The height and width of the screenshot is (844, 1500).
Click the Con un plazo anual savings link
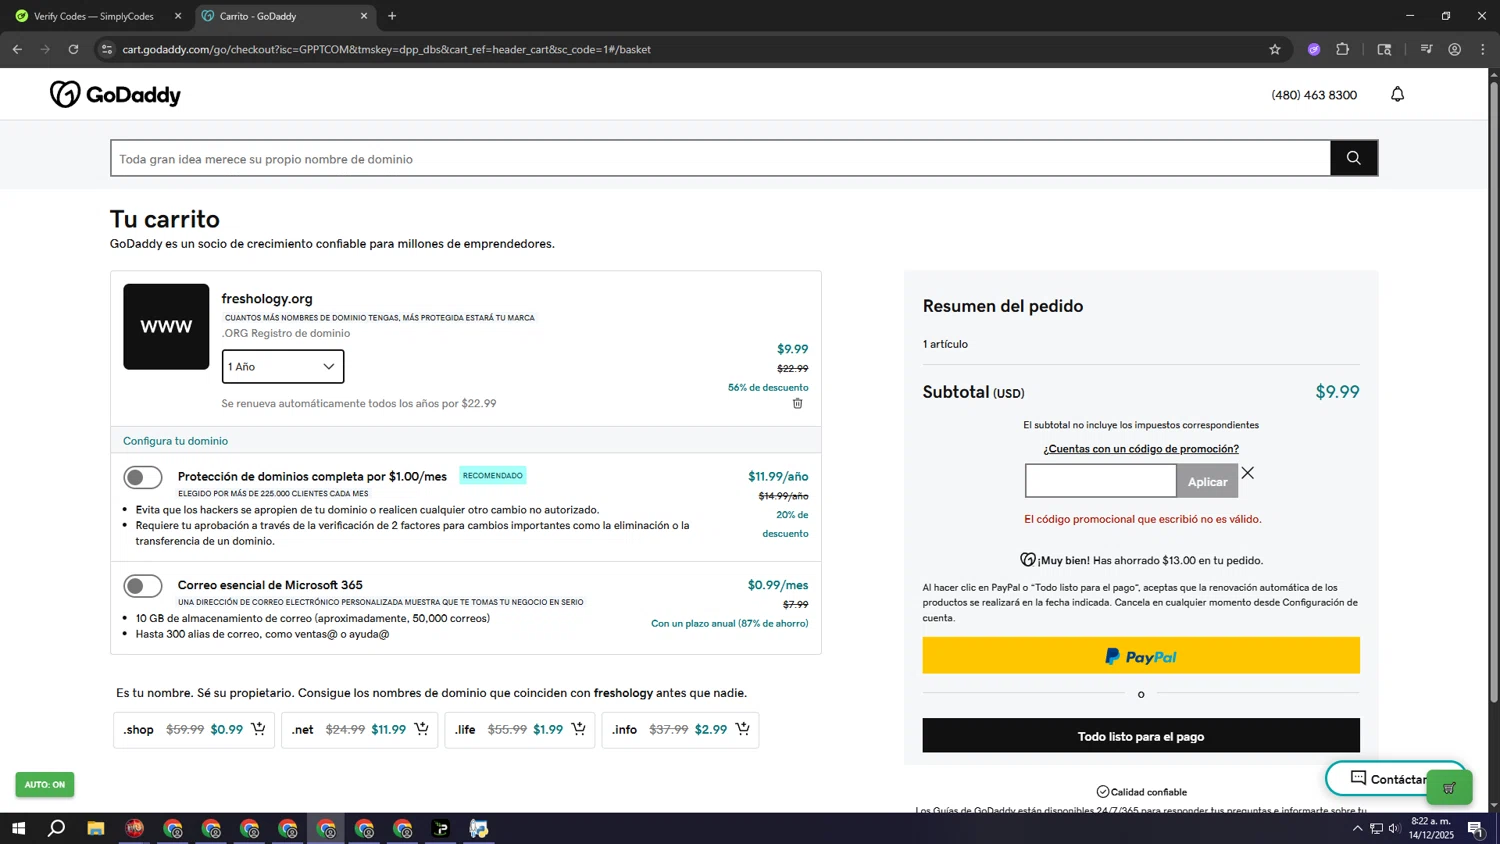coord(730,624)
